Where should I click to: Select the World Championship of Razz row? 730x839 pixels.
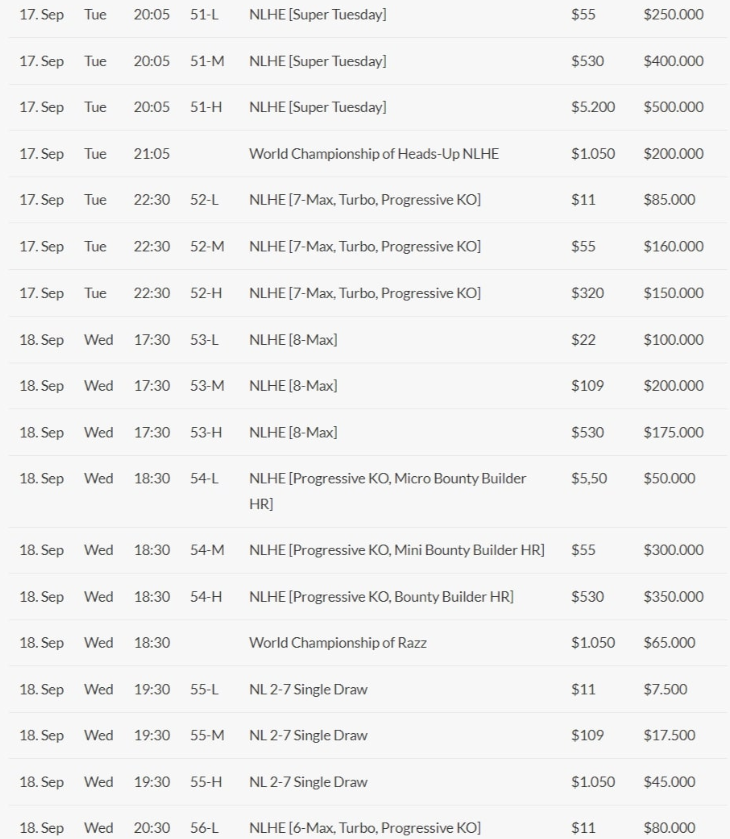click(337, 643)
